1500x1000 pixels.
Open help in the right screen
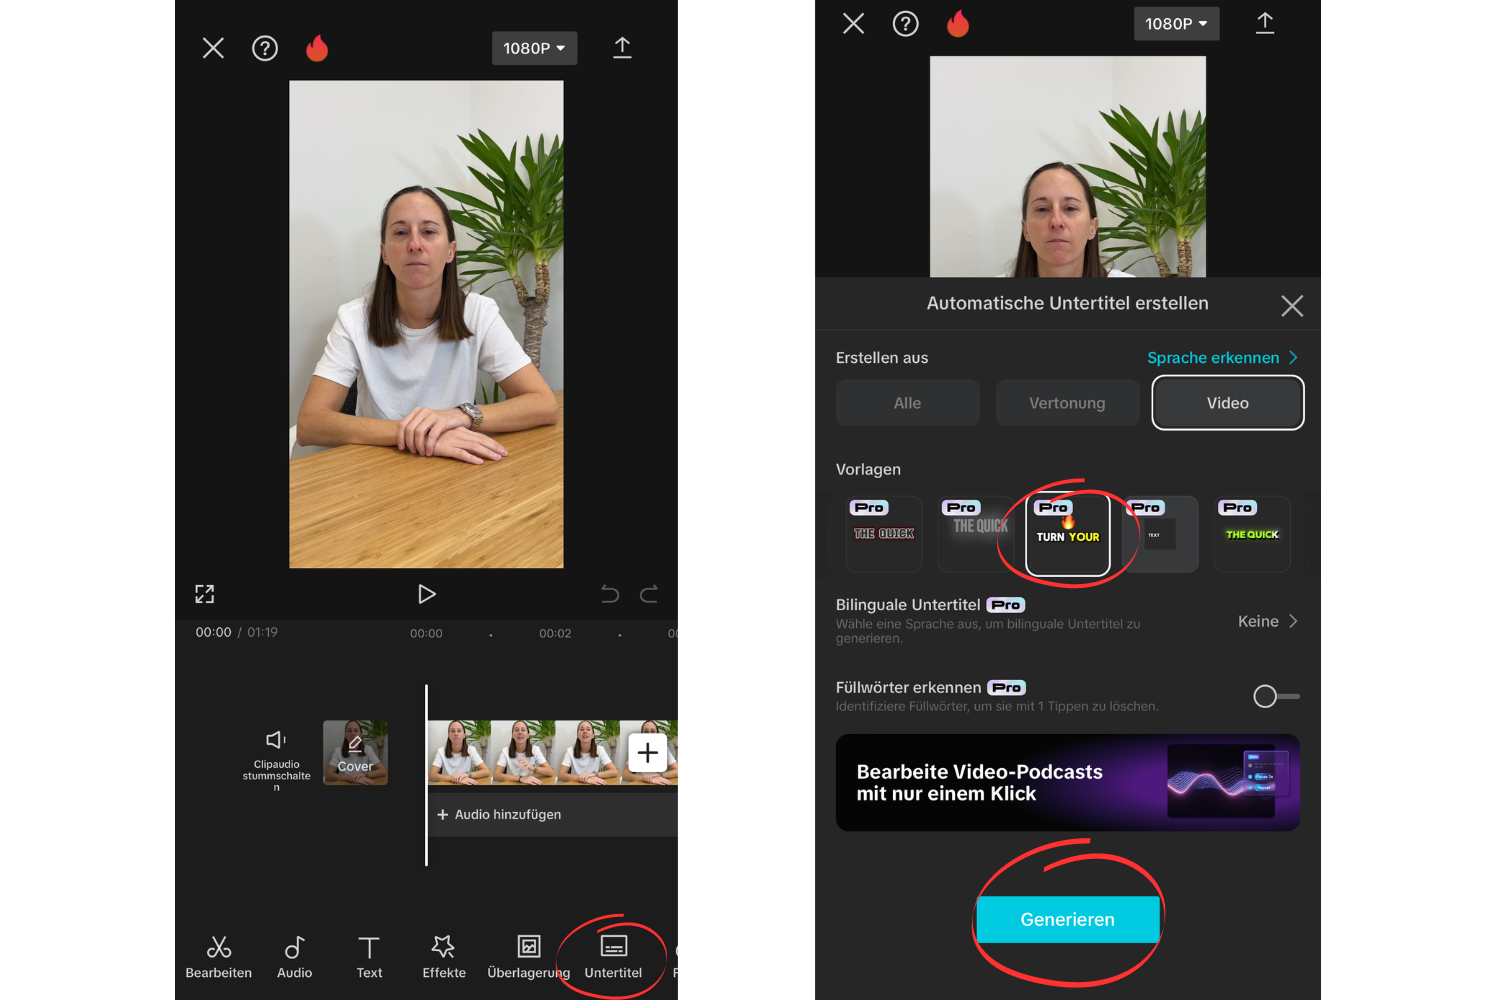pyautogui.click(x=905, y=23)
